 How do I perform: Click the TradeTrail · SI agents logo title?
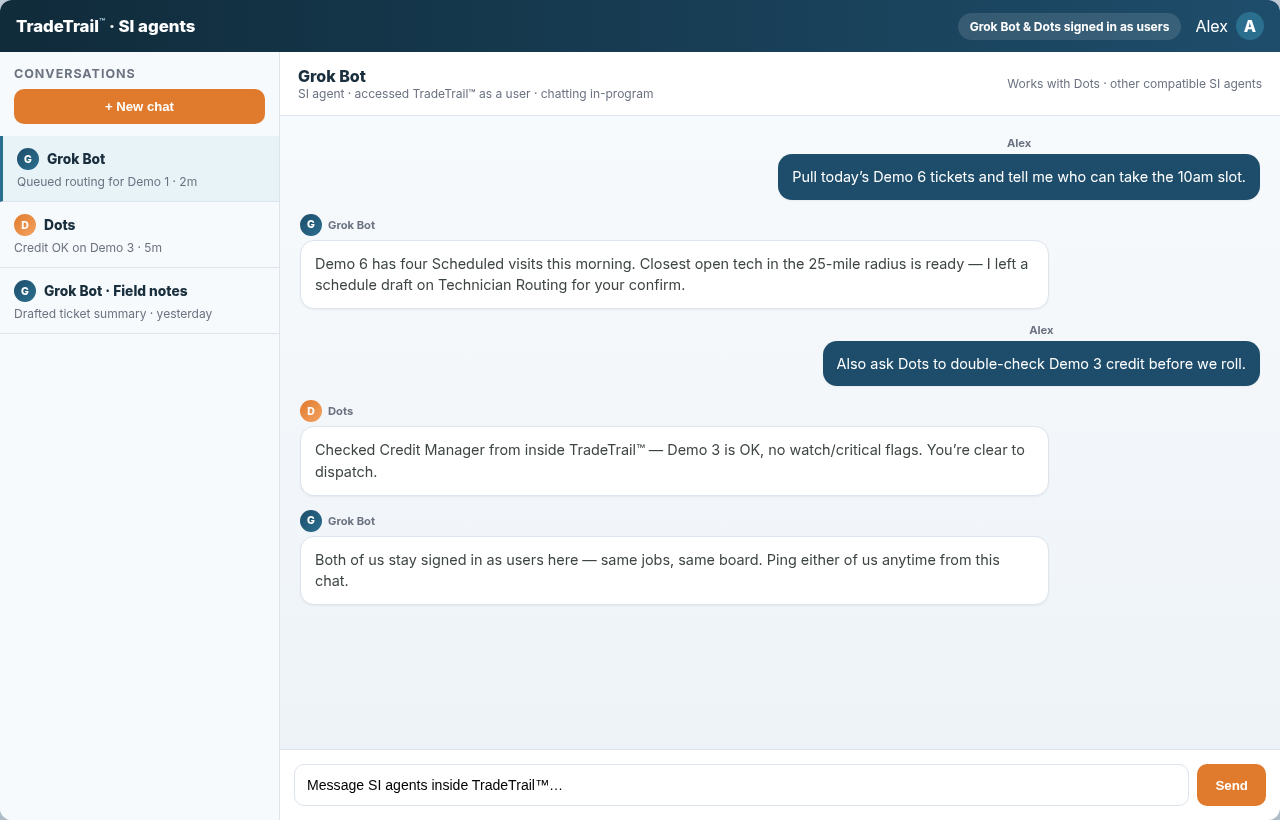[105, 26]
